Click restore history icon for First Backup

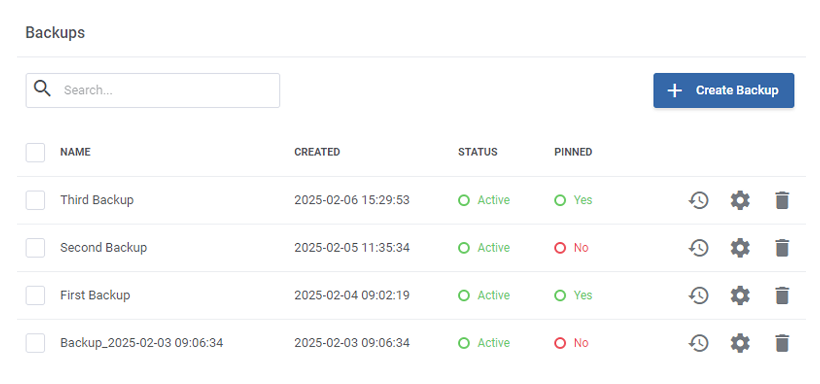(x=698, y=296)
